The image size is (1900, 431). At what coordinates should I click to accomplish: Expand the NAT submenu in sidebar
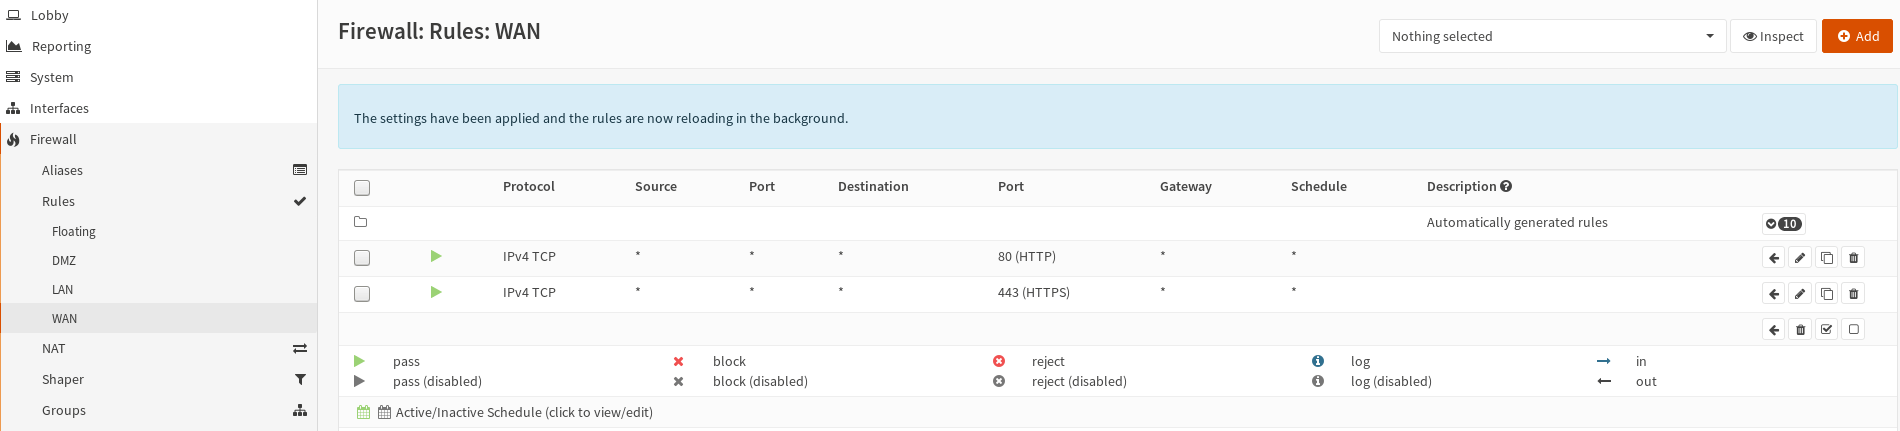click(x=54, y=348)
